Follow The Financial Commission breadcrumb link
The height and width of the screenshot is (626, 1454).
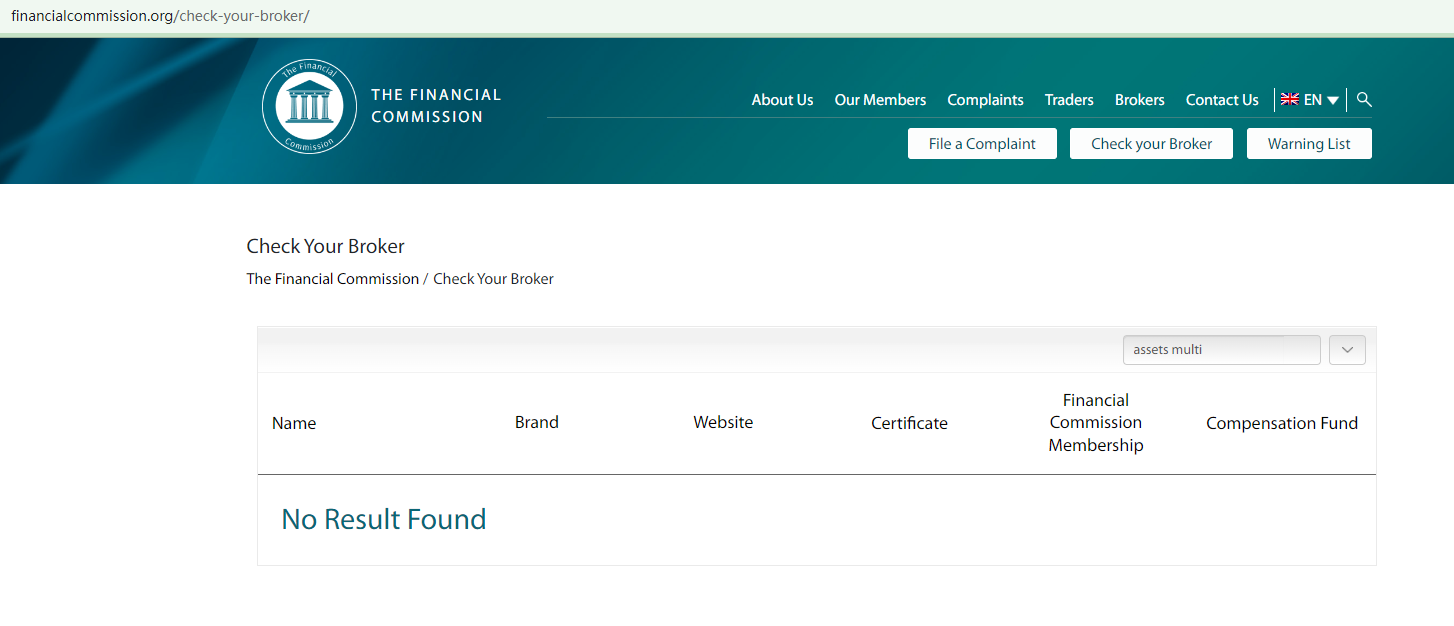point(333,279)
